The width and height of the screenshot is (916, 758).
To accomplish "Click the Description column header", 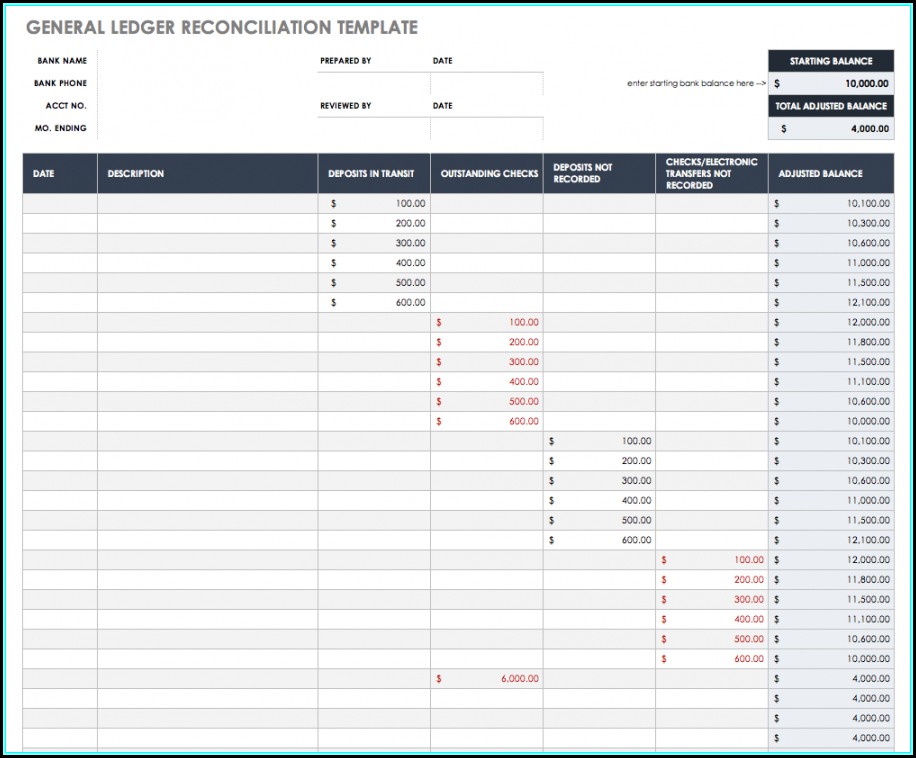I will [207, 174].
